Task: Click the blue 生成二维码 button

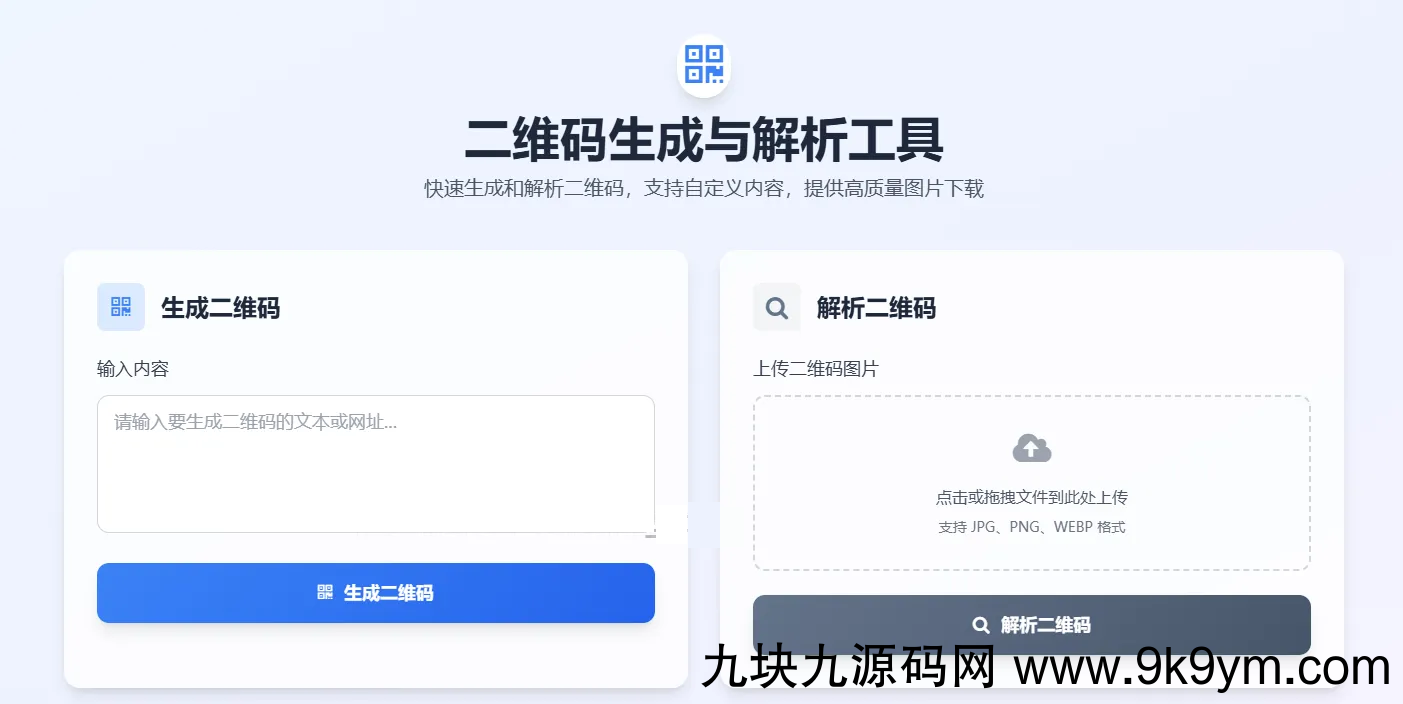Action: pyautogui.click(x=376, y=593)
